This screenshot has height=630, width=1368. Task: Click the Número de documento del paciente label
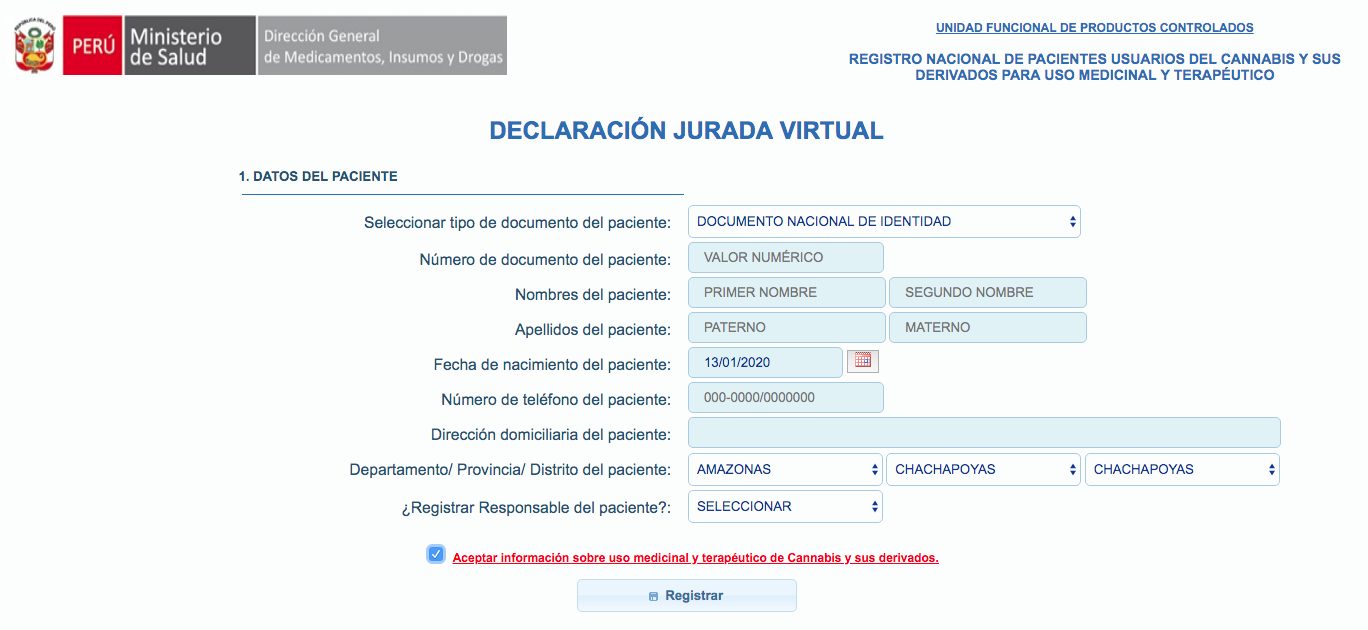(545, 260)
